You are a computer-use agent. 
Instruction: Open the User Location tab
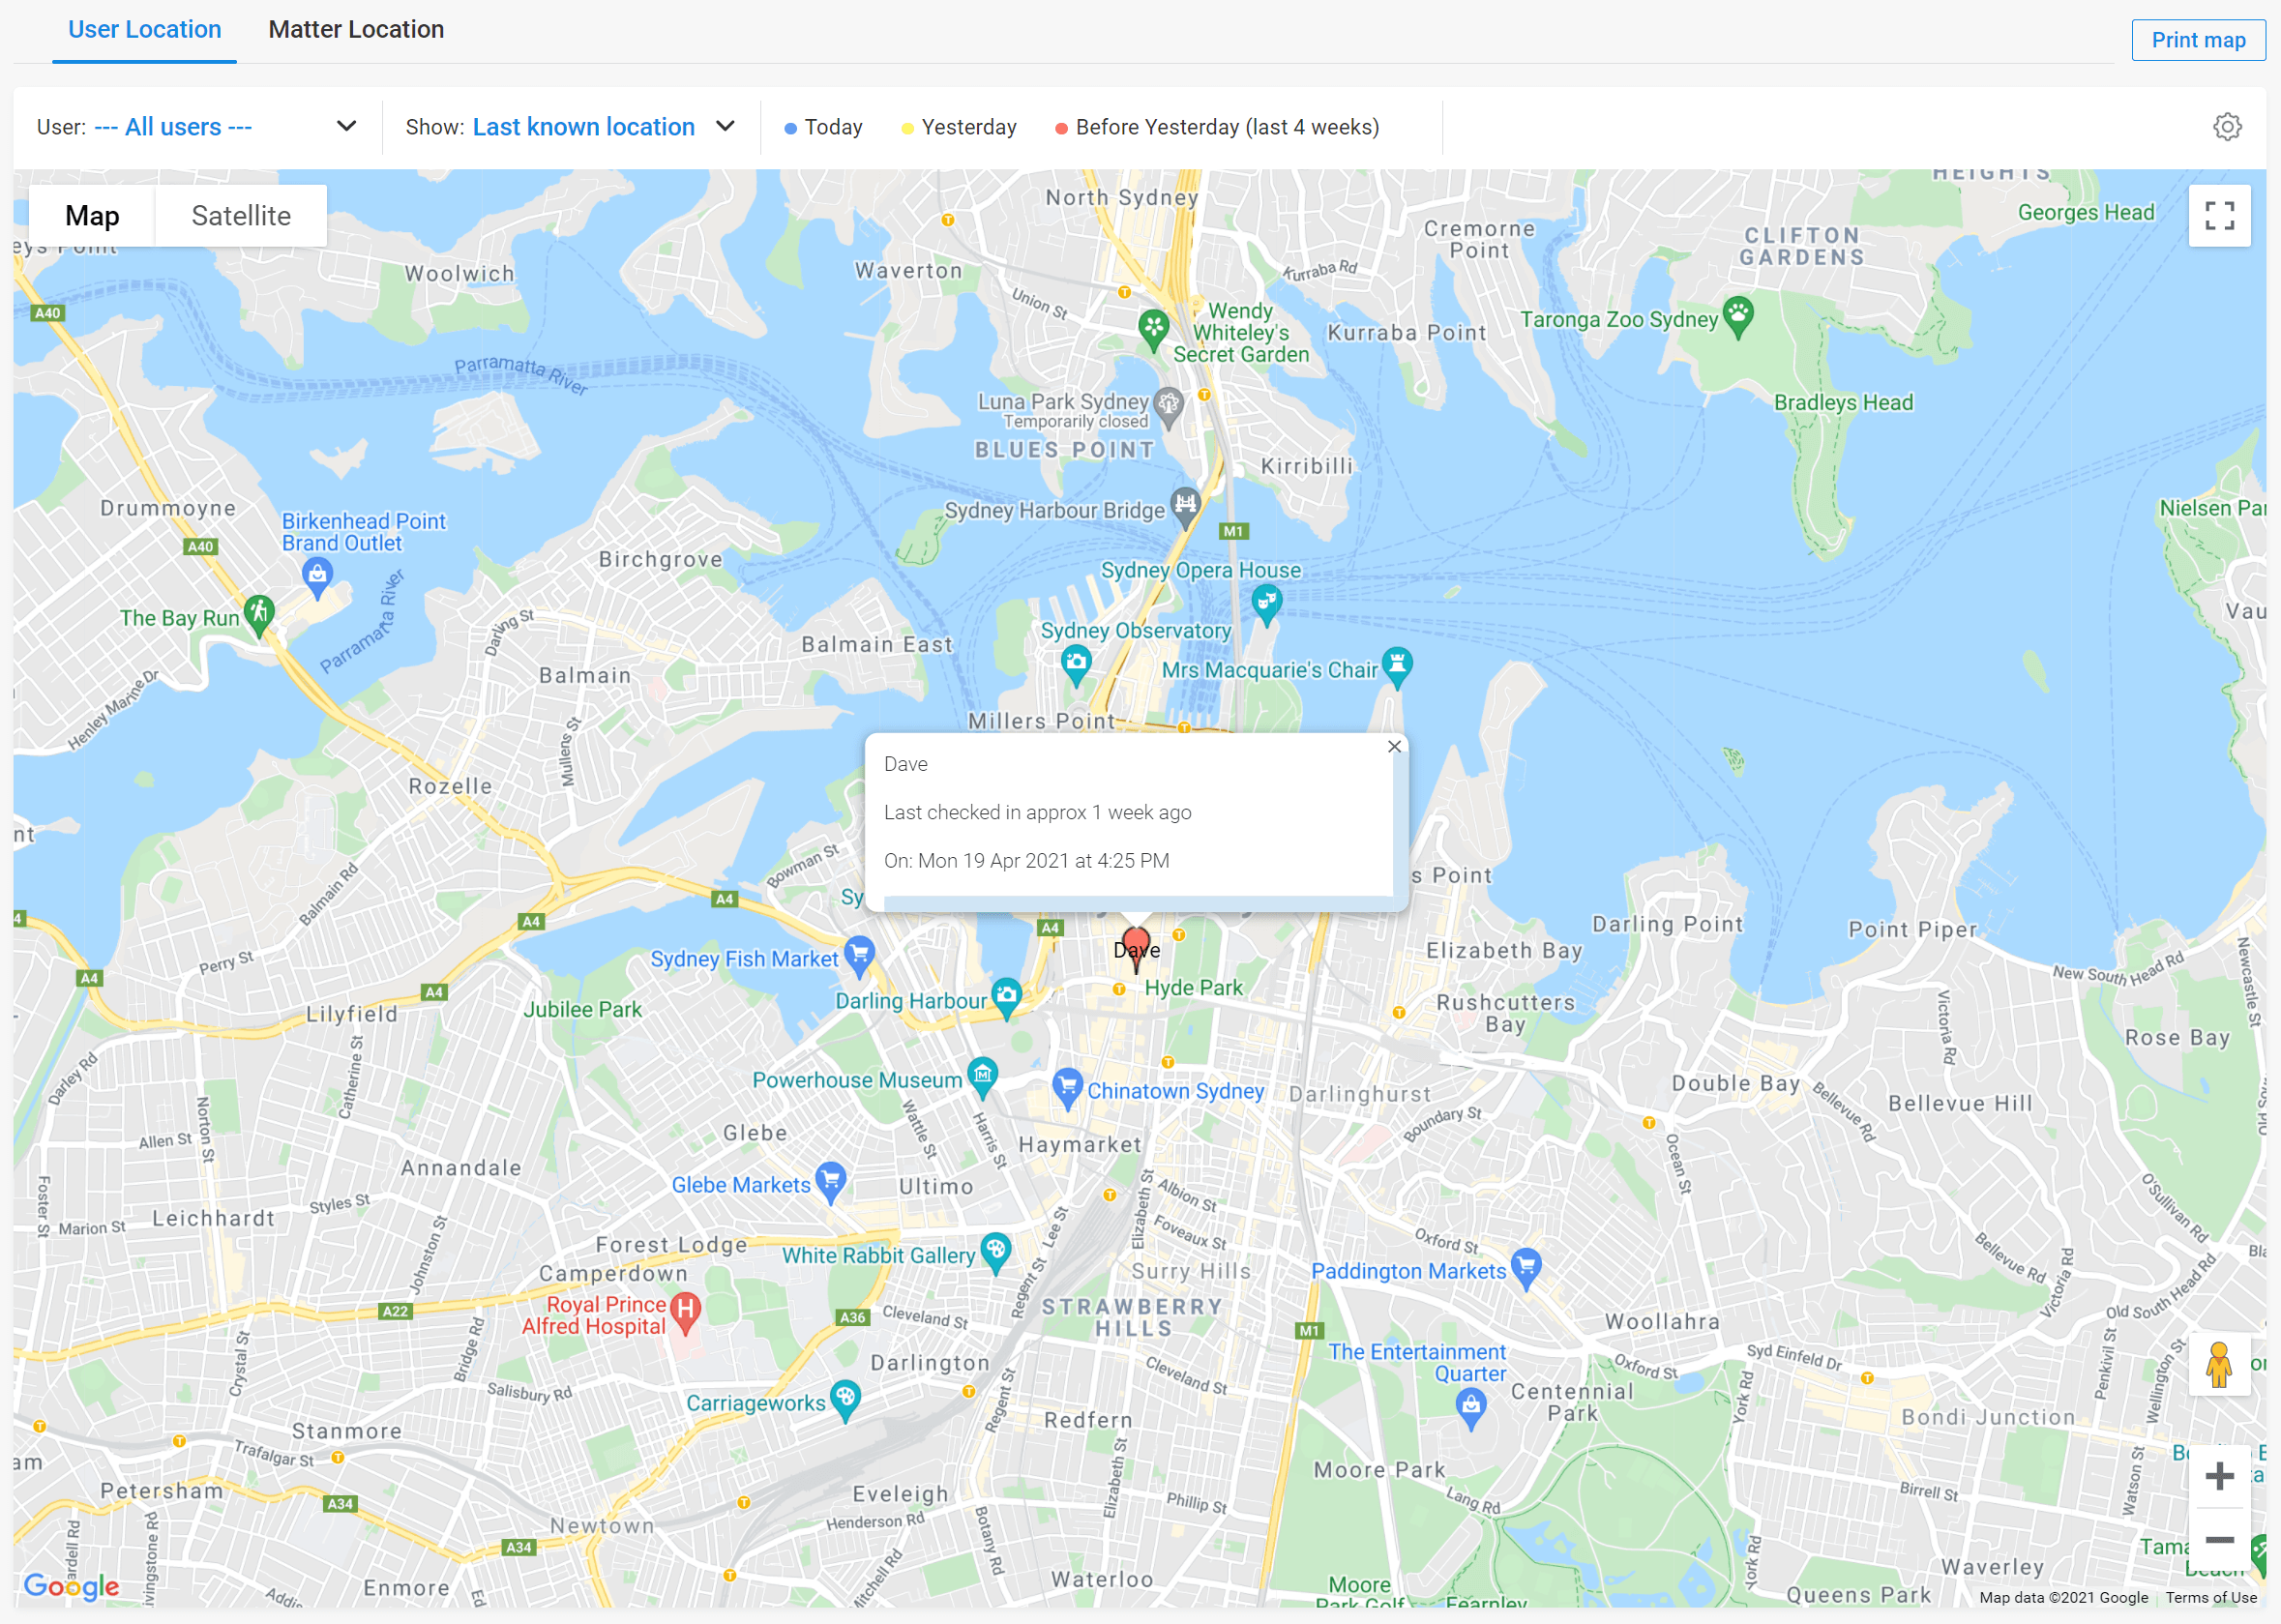145,30
